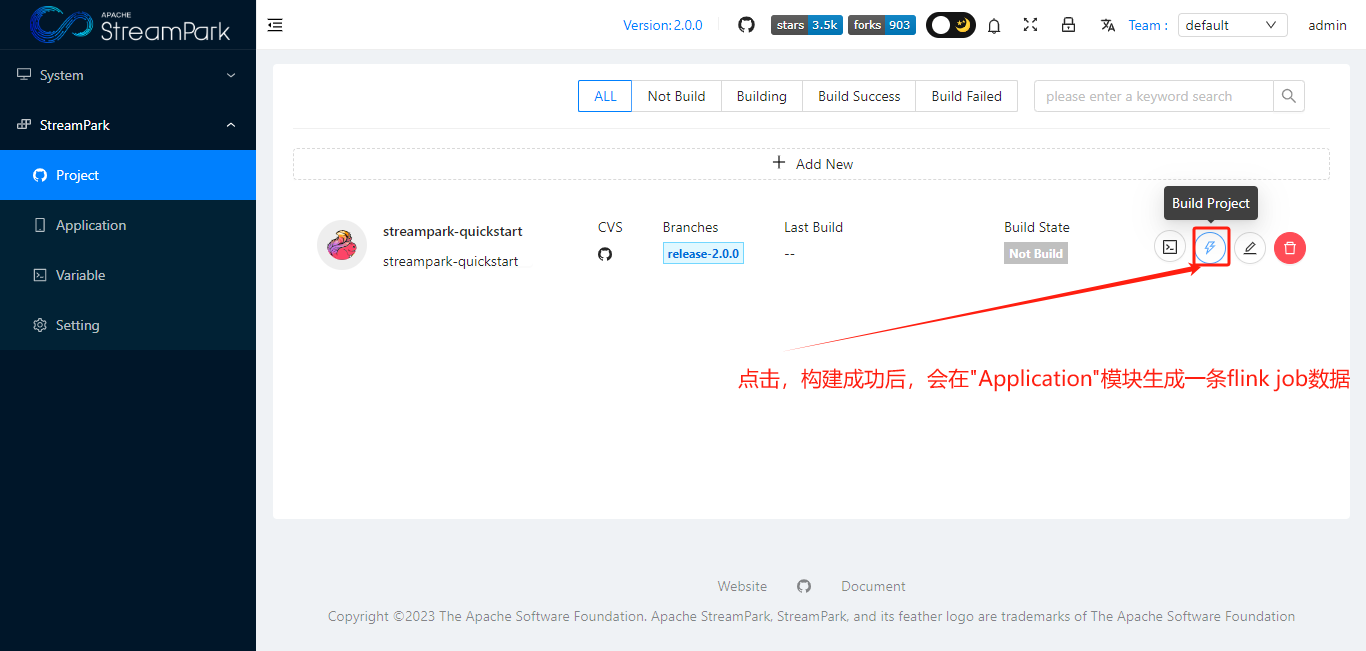
Task: Click the Add New button
Action: tap(811, 163)
